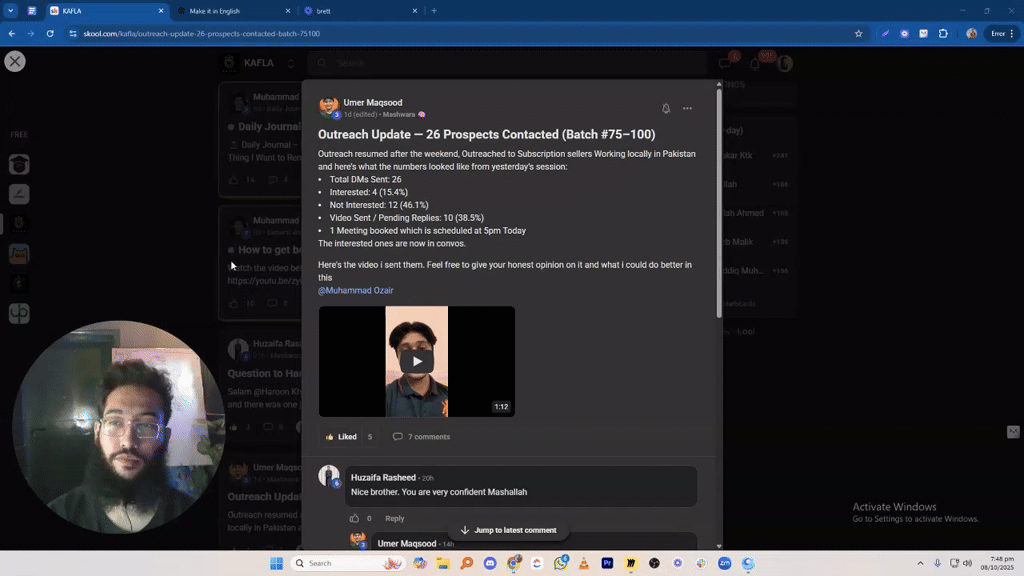Open Premiere Pro from the taskbar

click(x=607, y=563)
